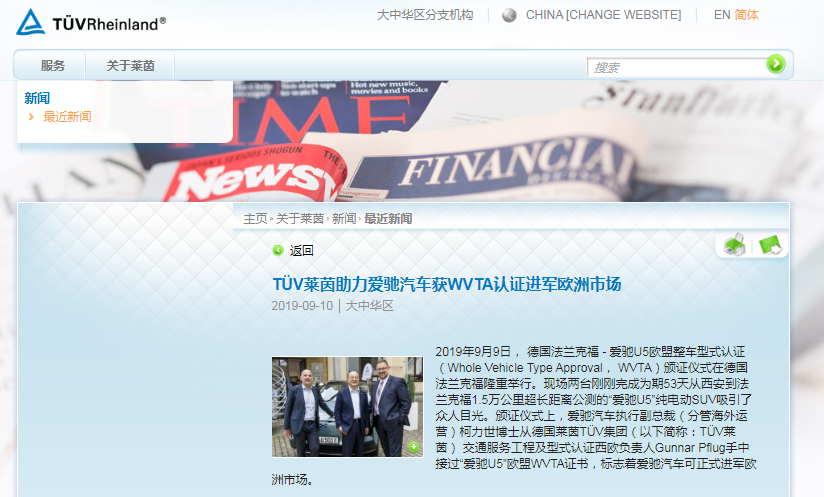
Task: Open the 关于莱茵 menu
Action: click(130, 66)
